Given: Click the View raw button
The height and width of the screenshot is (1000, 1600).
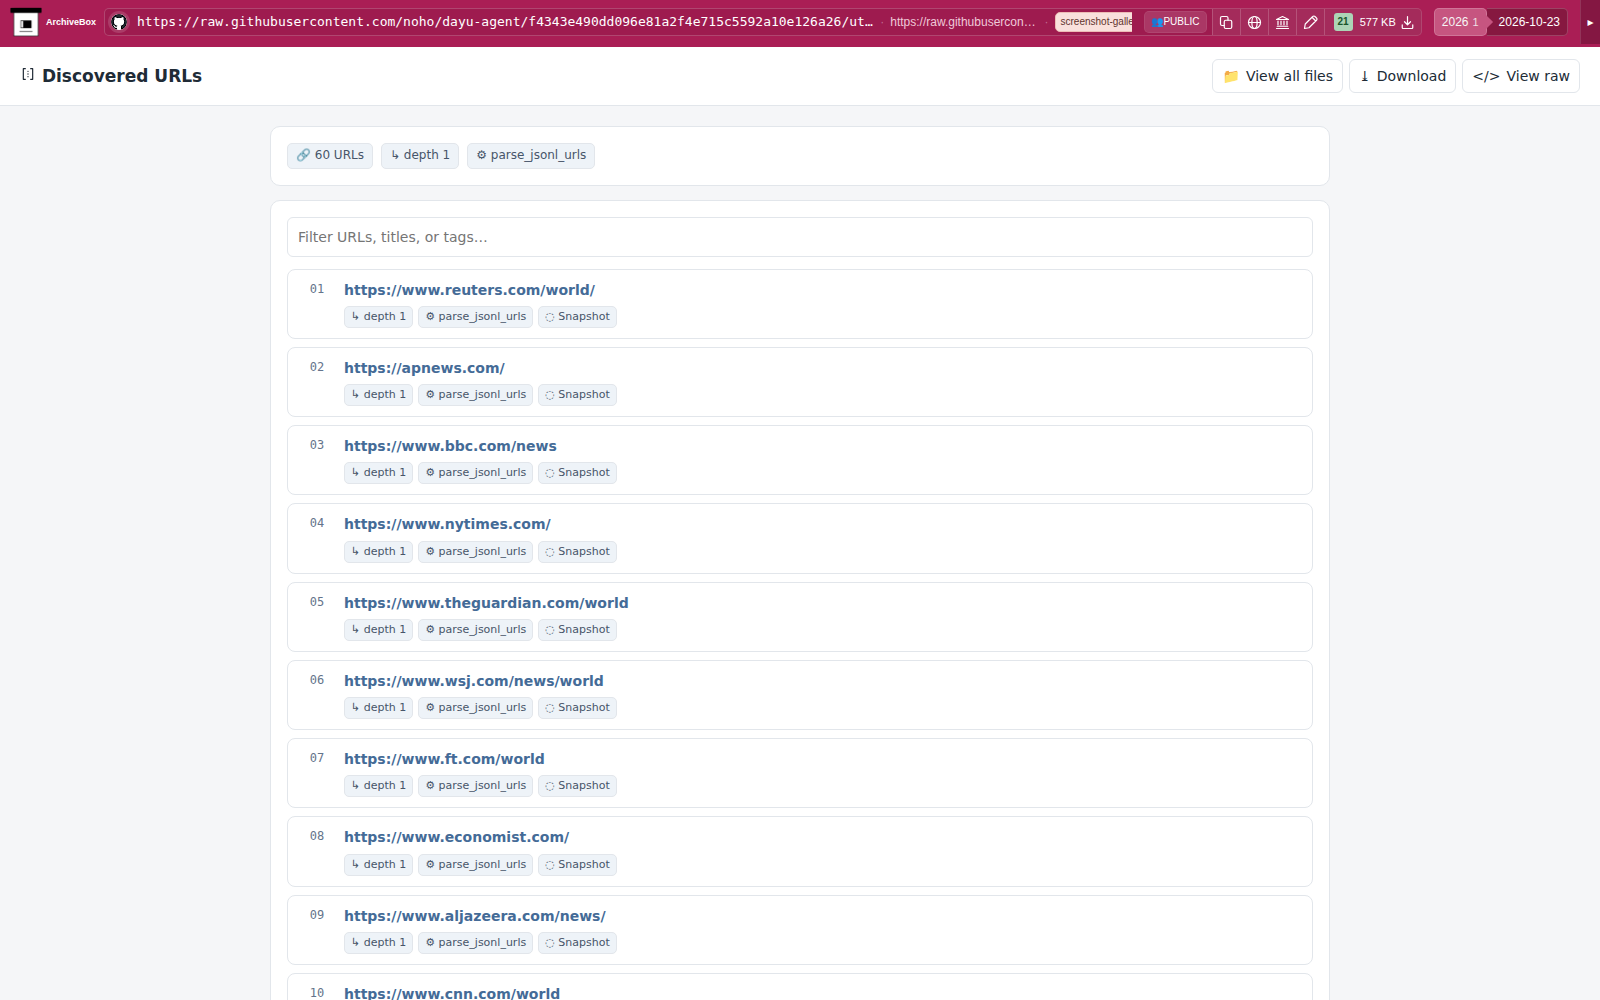Looking at the screenshot, I should (x=1521, y=76).
